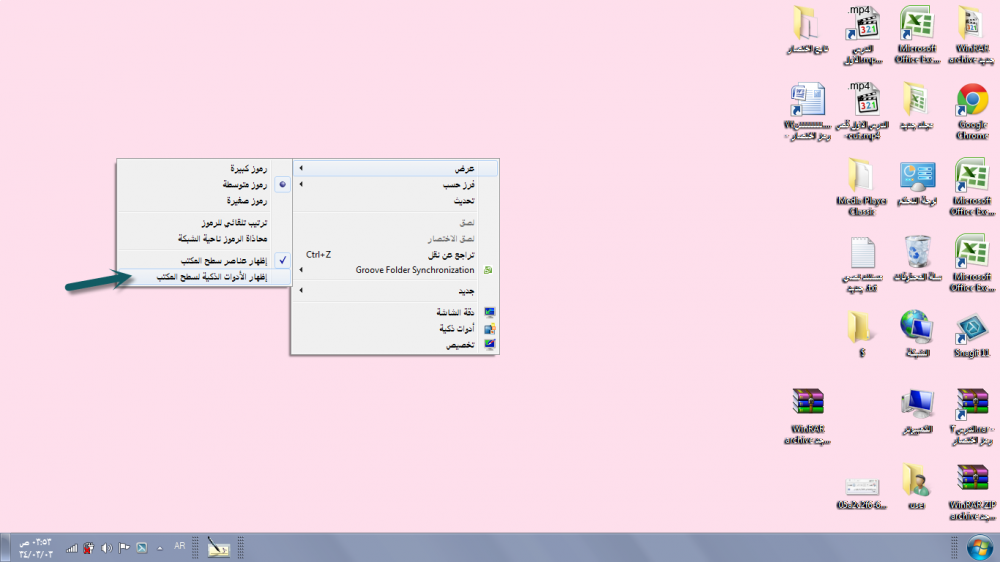Open the network signal tray icon
Screen dimensions: 1000x562
(x=72, y=548)
